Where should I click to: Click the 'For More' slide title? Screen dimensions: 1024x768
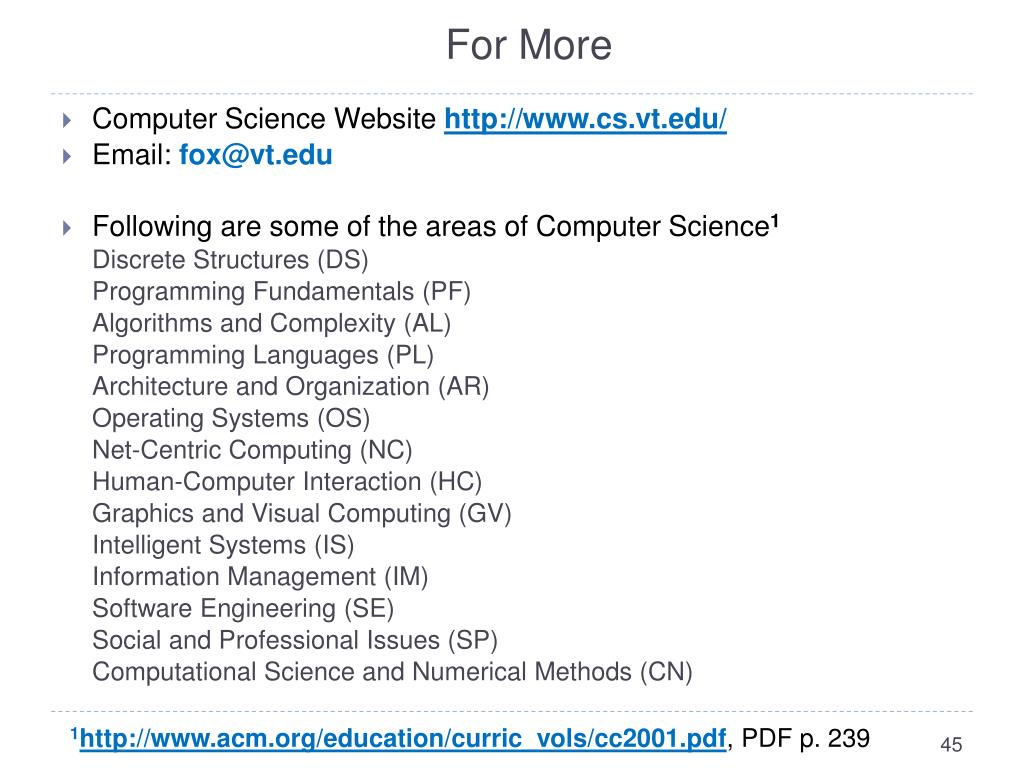coord(527,45)
